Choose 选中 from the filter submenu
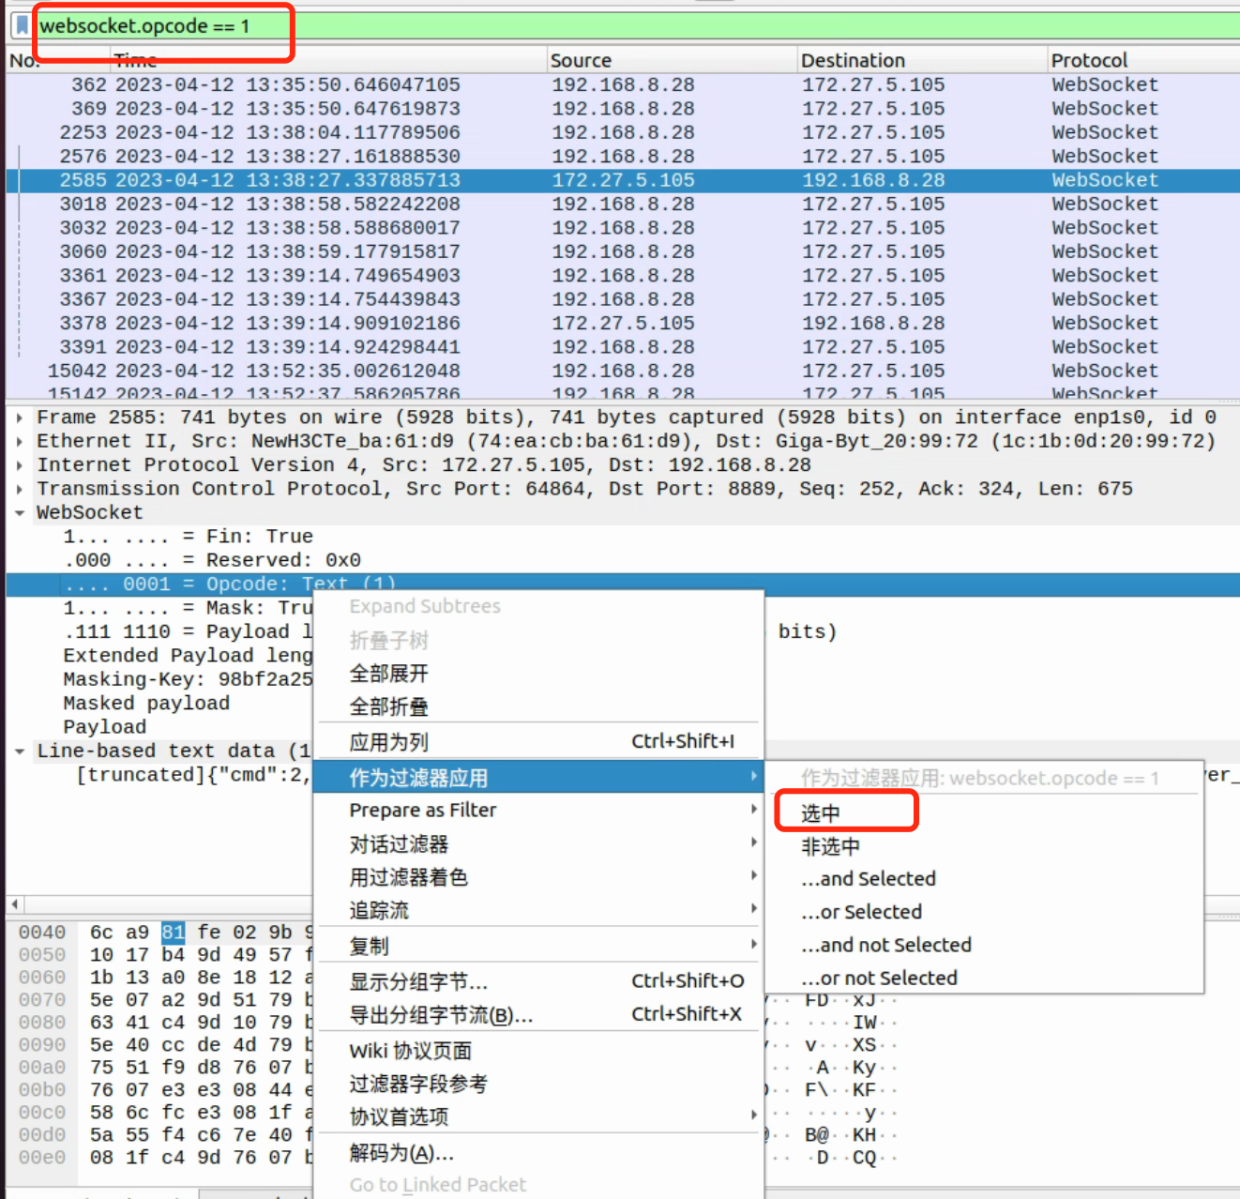Image resolution: width=1240 pixels, height=1199 pixels. (x=823, y=811)
